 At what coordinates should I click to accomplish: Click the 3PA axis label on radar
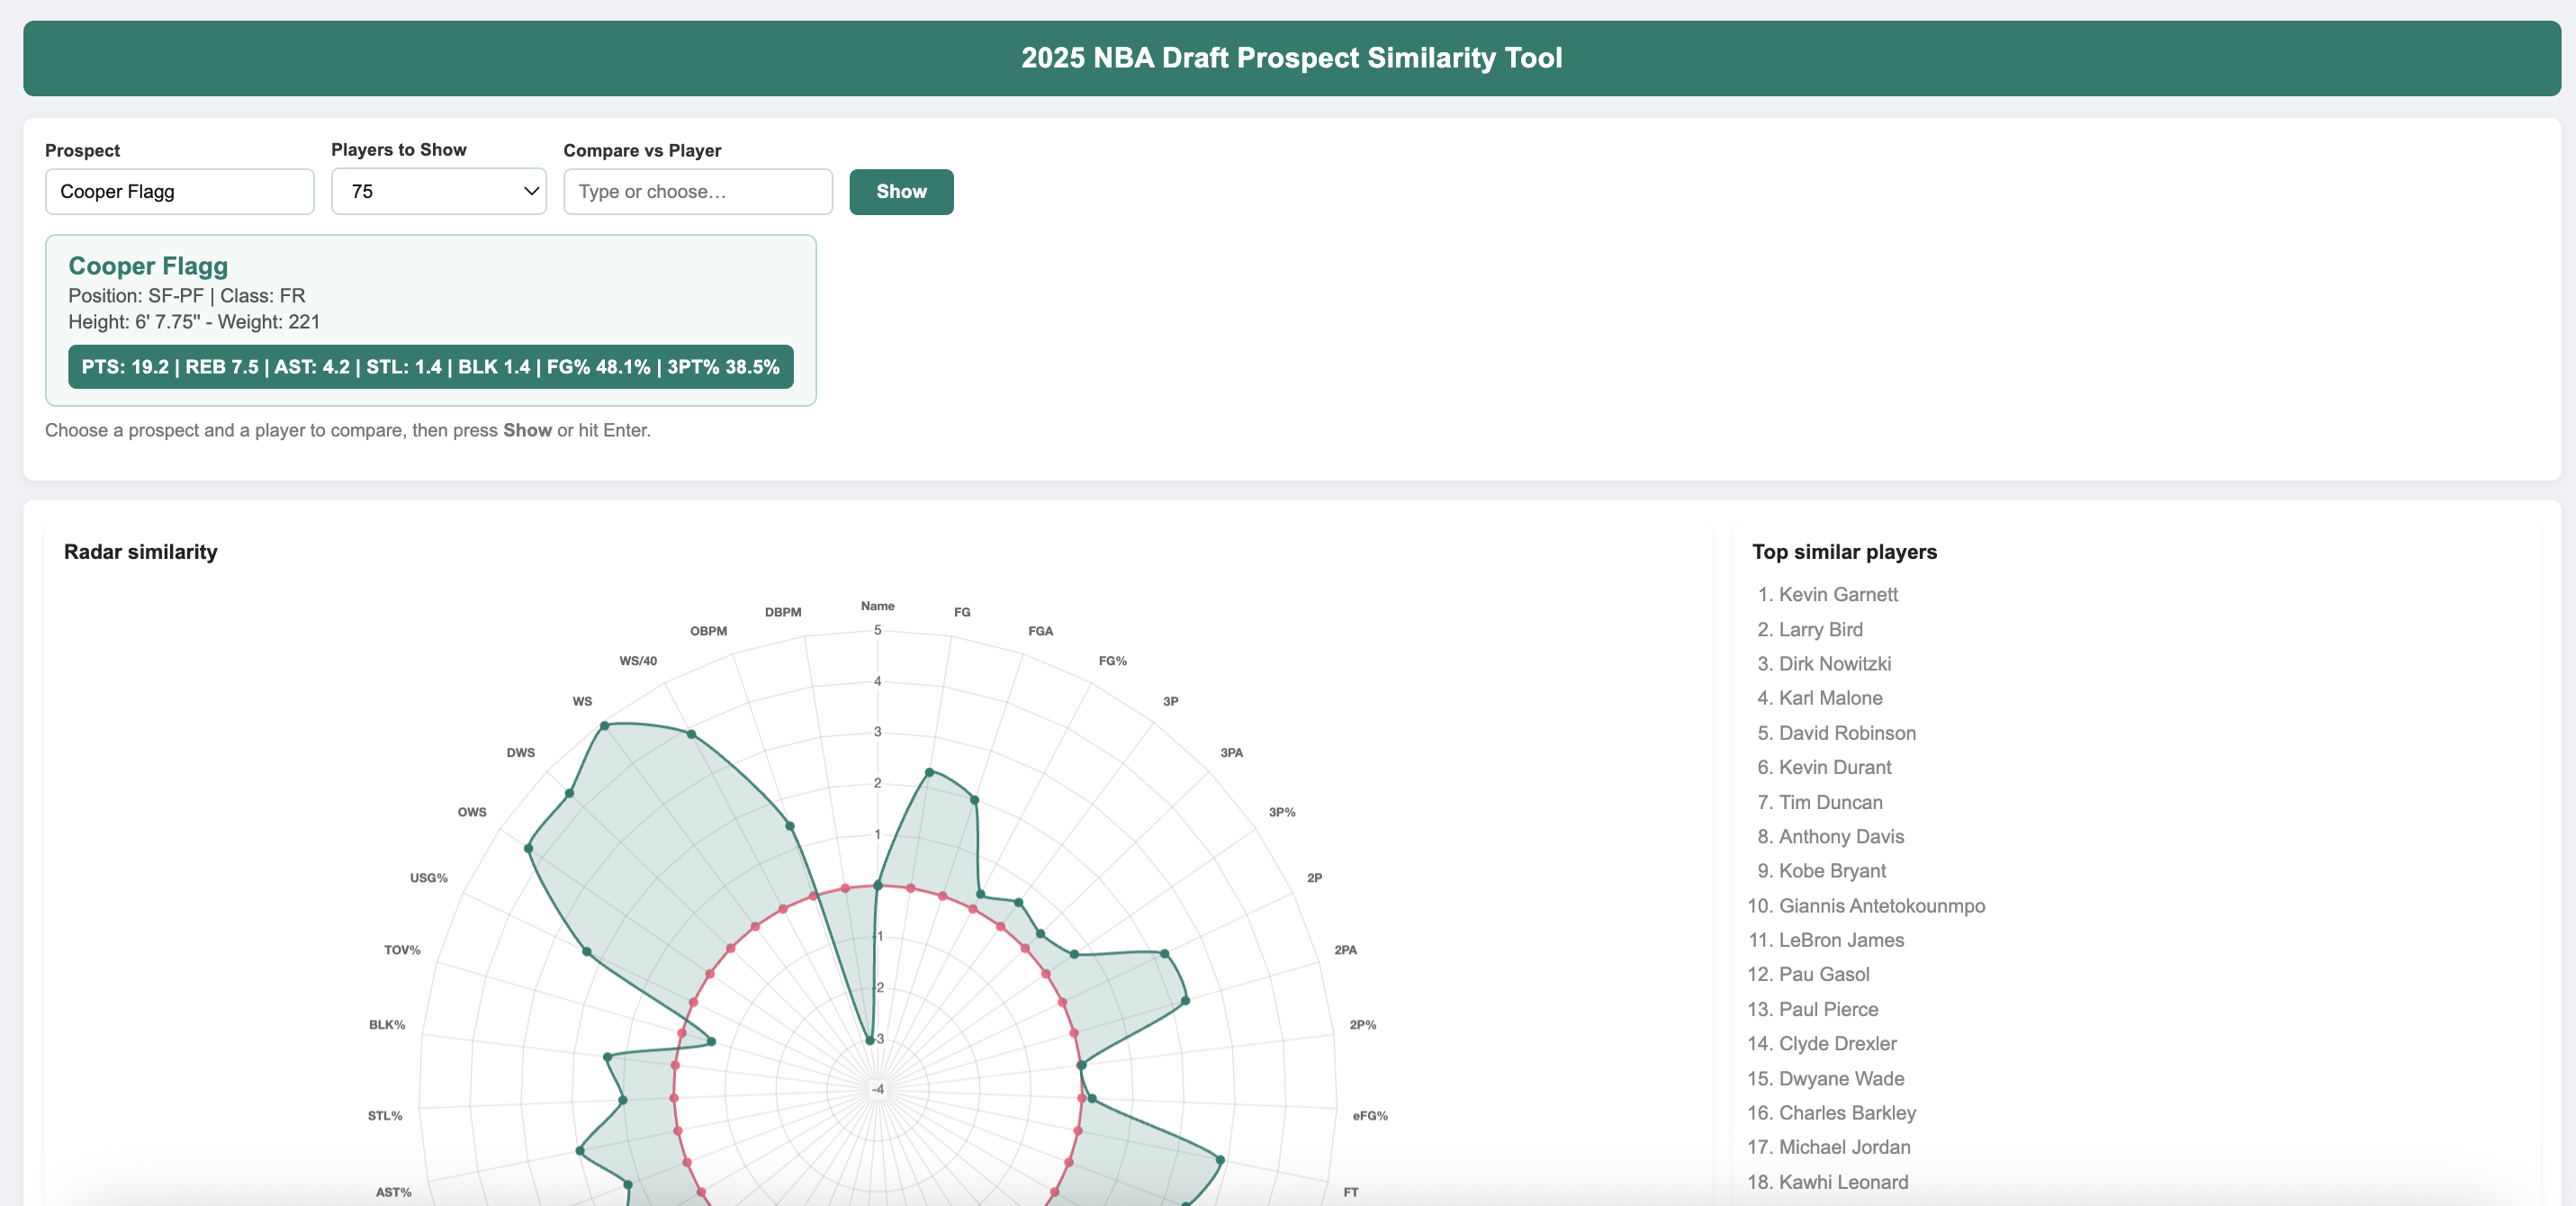(1231, 752)
